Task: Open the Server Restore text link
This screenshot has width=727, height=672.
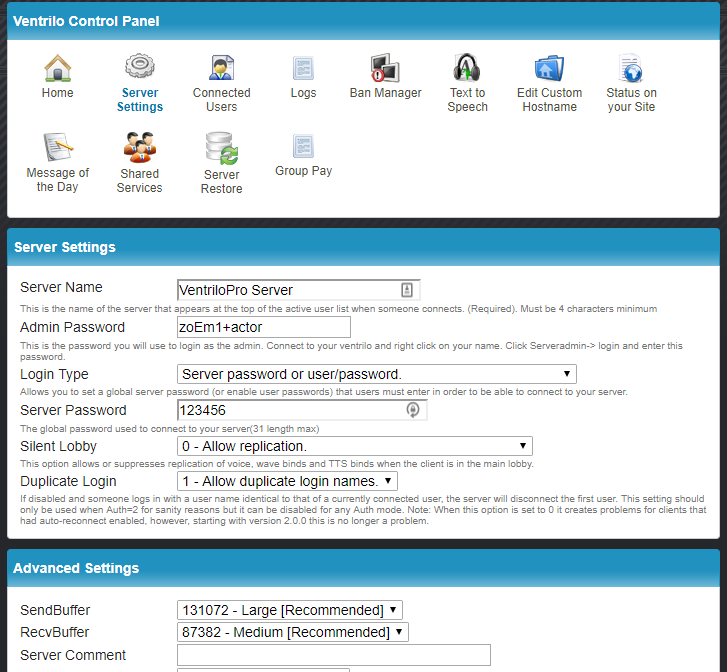Action: [222, 182]
